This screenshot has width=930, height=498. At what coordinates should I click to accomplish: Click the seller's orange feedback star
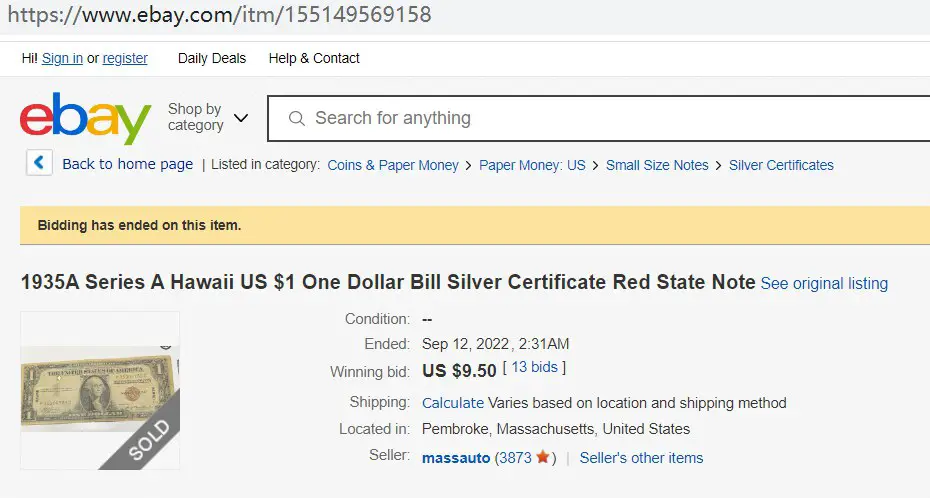click(x=542, y=457)
